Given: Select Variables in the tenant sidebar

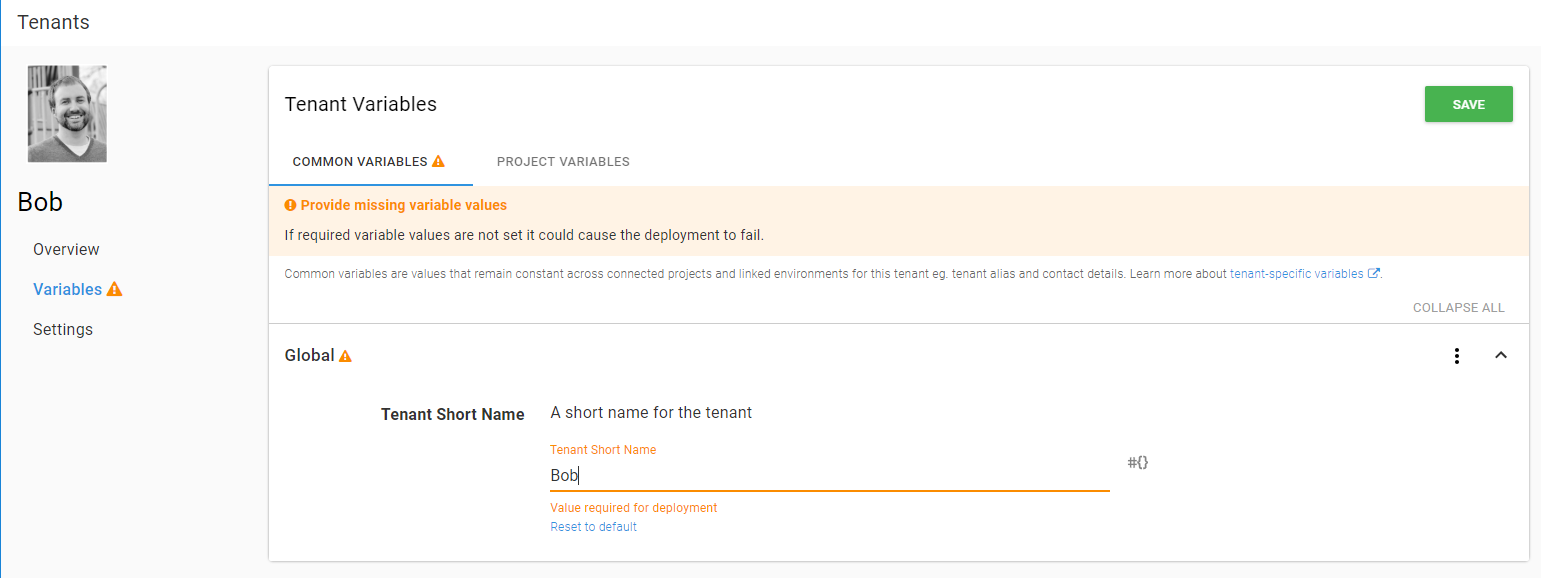Looking at the screenshot, I should [67, 290].
